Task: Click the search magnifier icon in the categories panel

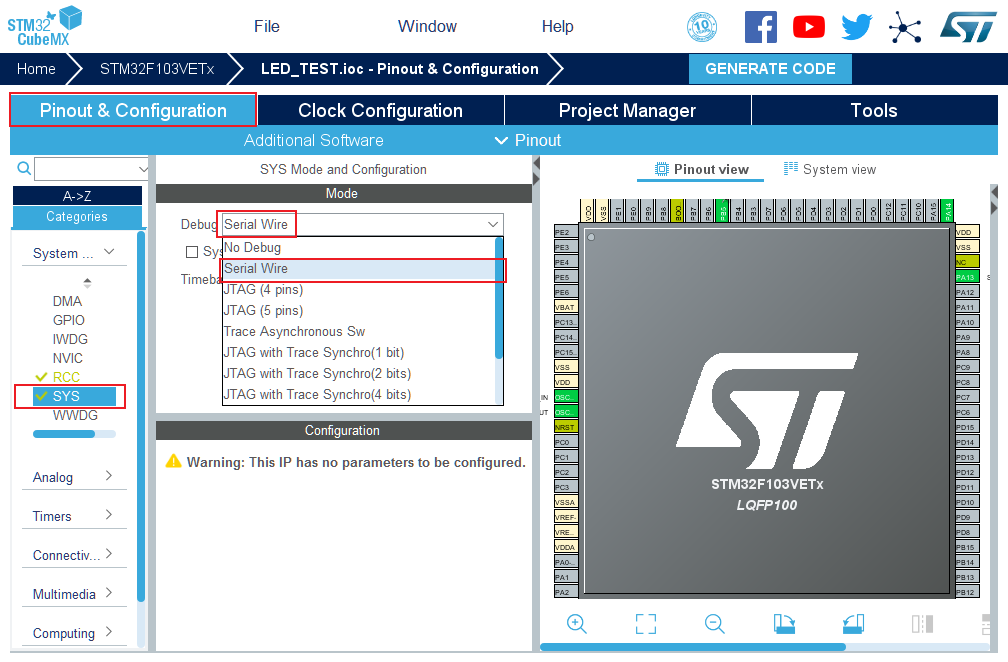Action: coord(24,168)
